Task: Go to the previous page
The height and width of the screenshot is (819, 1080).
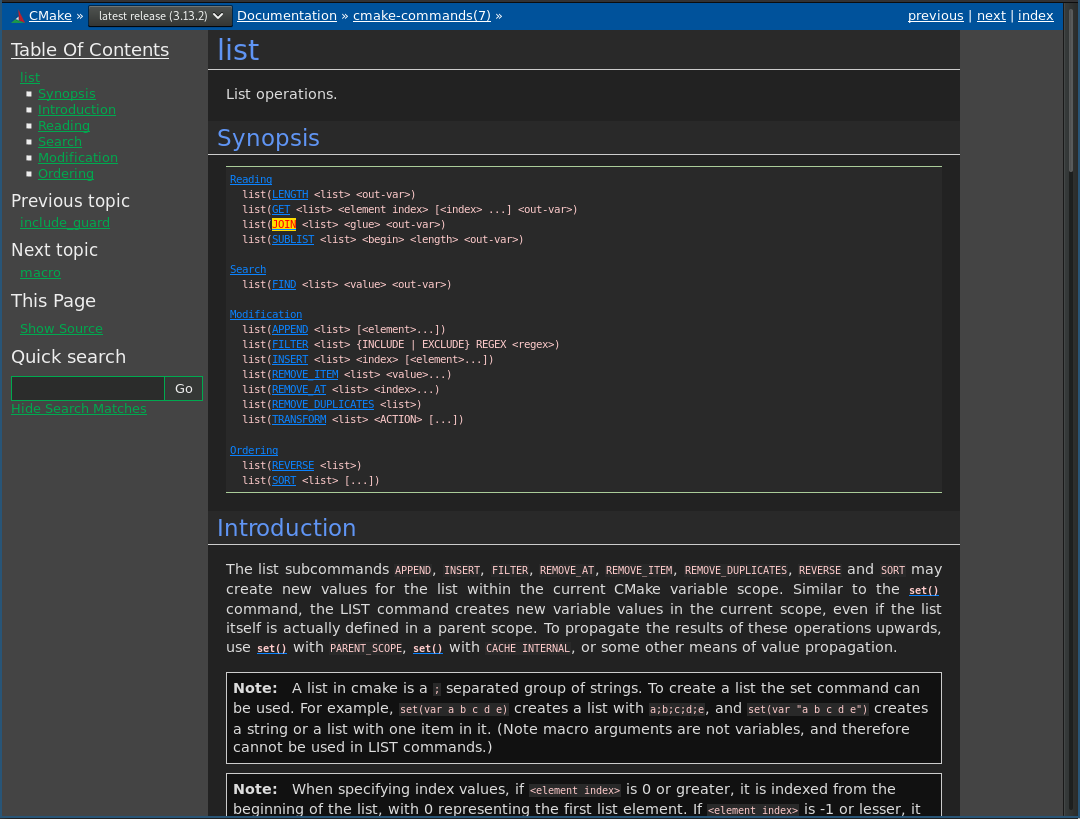Action: pos(935,16)
